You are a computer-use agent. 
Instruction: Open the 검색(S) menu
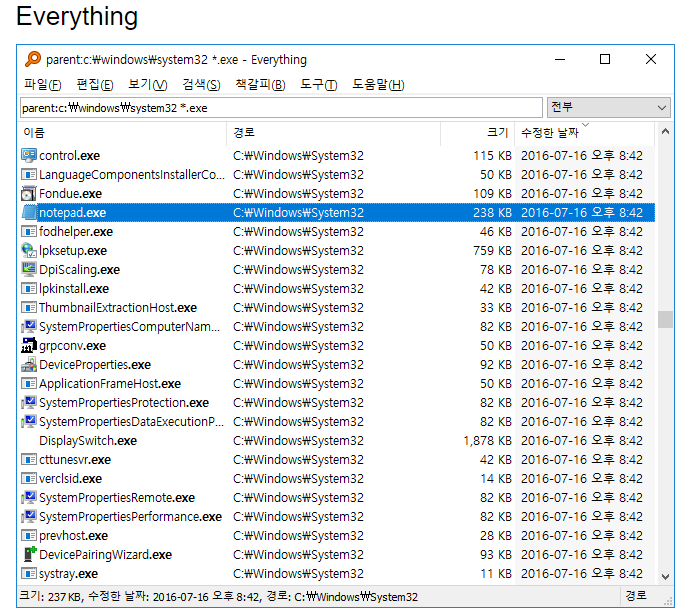tap(201, 84)
